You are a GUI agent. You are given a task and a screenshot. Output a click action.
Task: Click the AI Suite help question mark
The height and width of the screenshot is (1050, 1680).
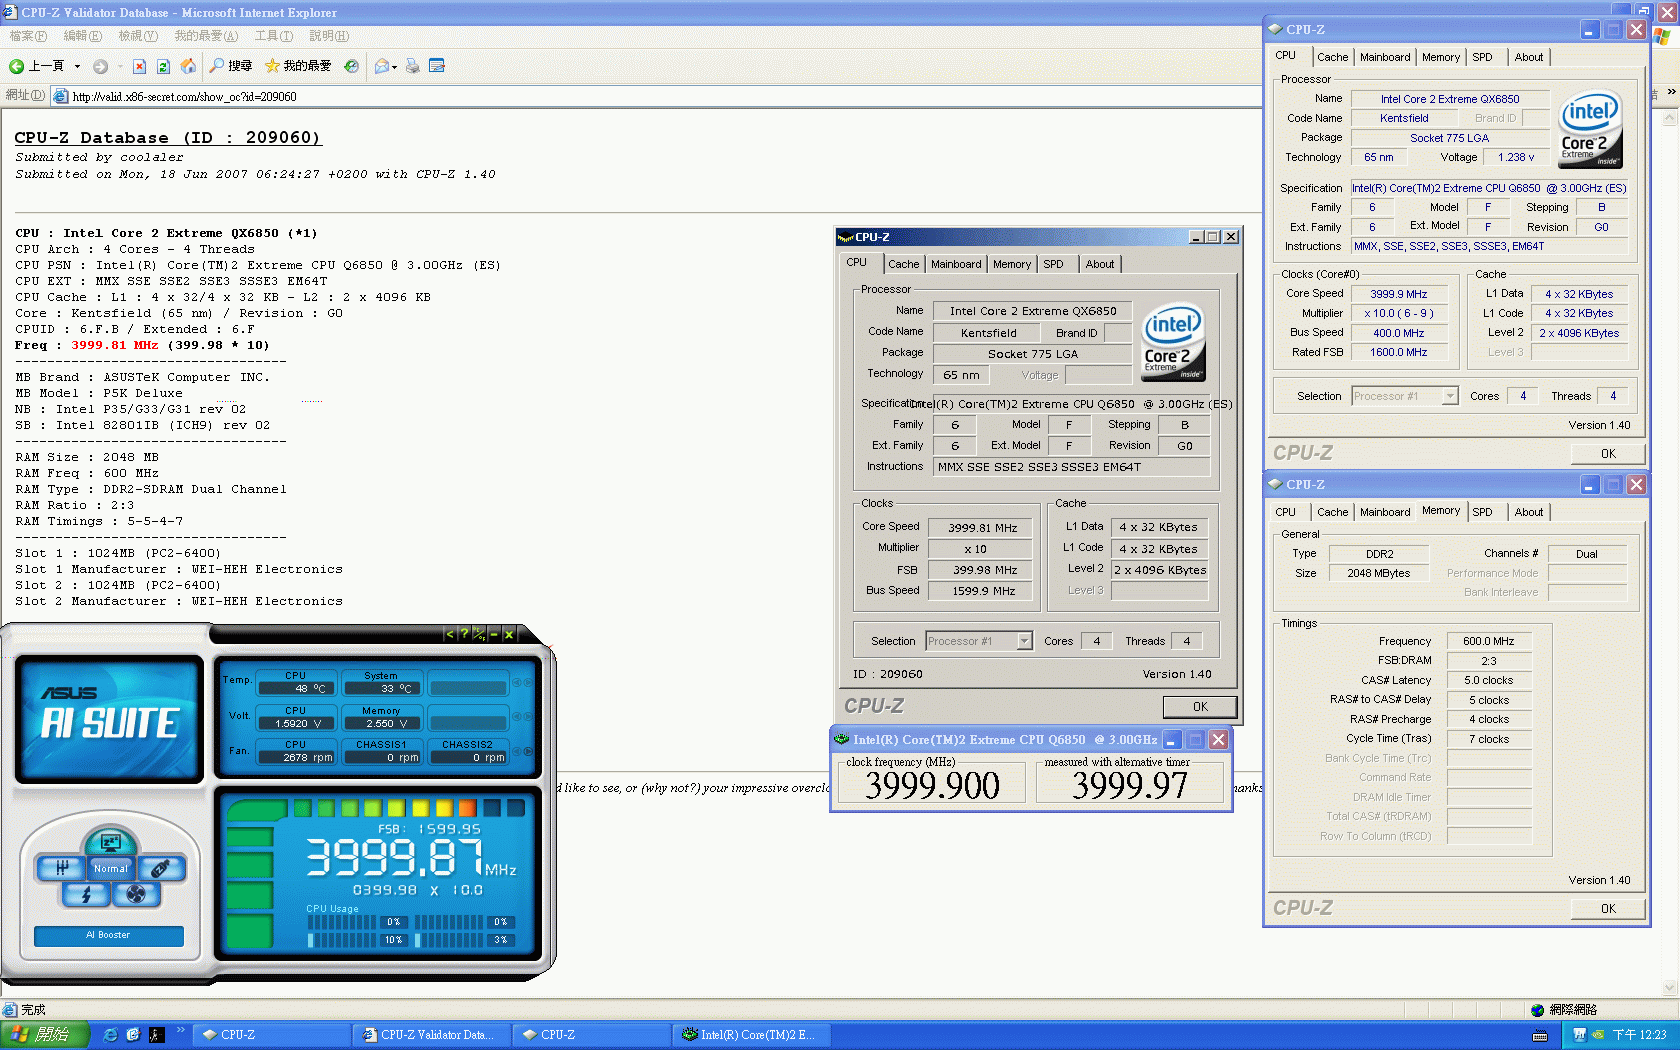464,634
